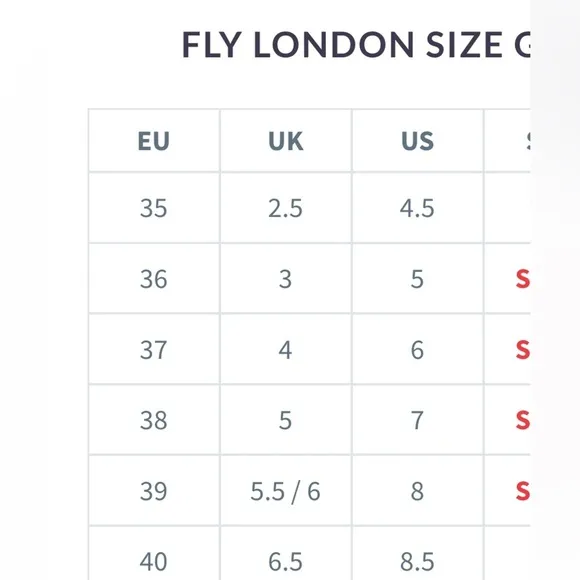Open the red link in the EU 39 row
The height and width of the screenshot is (580, 580).
523,491
